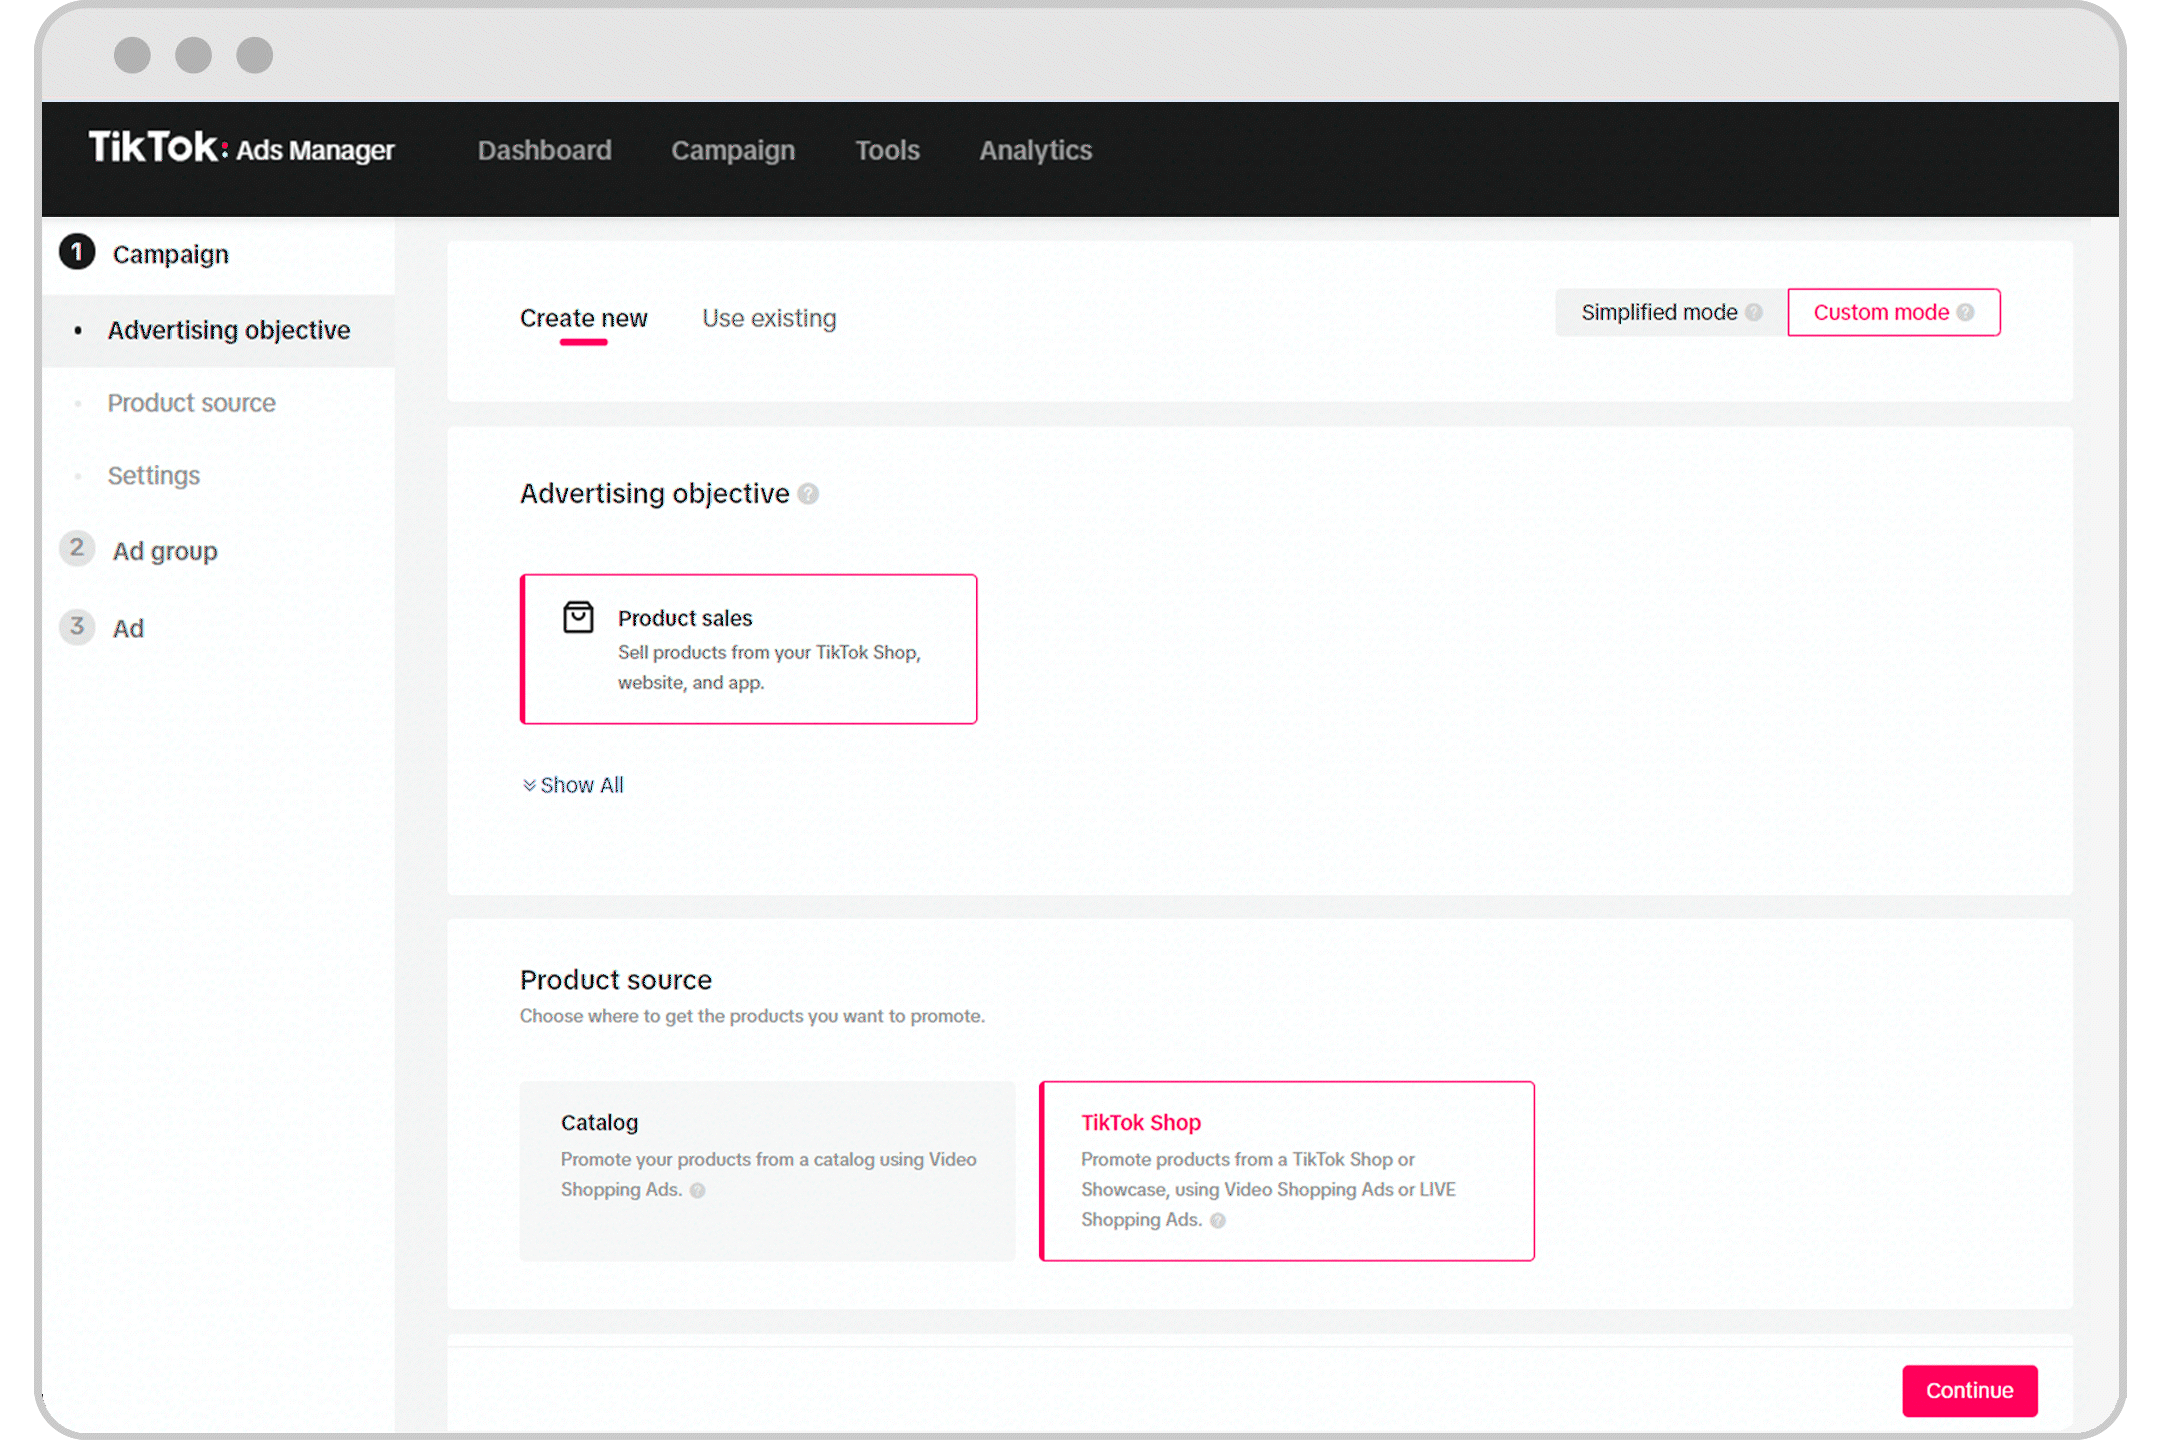Open the Dashboard menu
Image resolution: width=2160 pixels, height=1440 pixels.
544,150
